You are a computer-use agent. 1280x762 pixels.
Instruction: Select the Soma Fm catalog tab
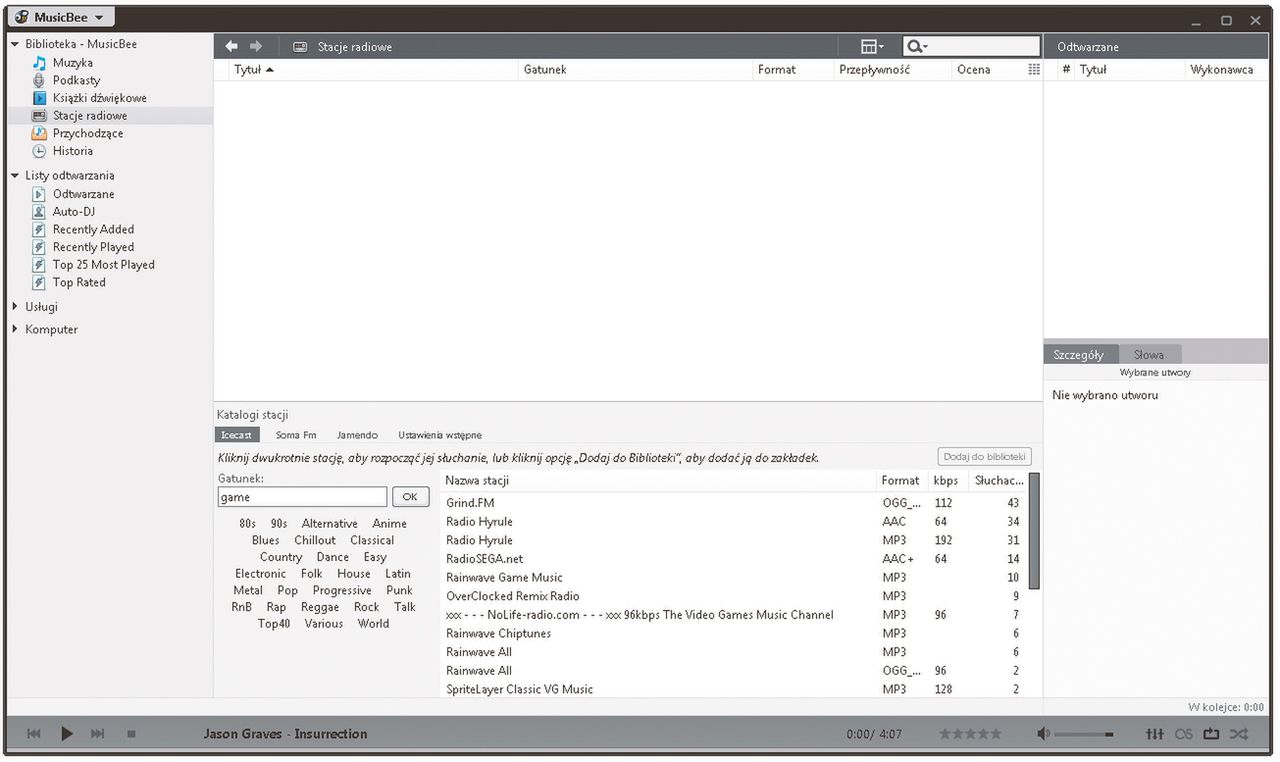coord(296,435)
